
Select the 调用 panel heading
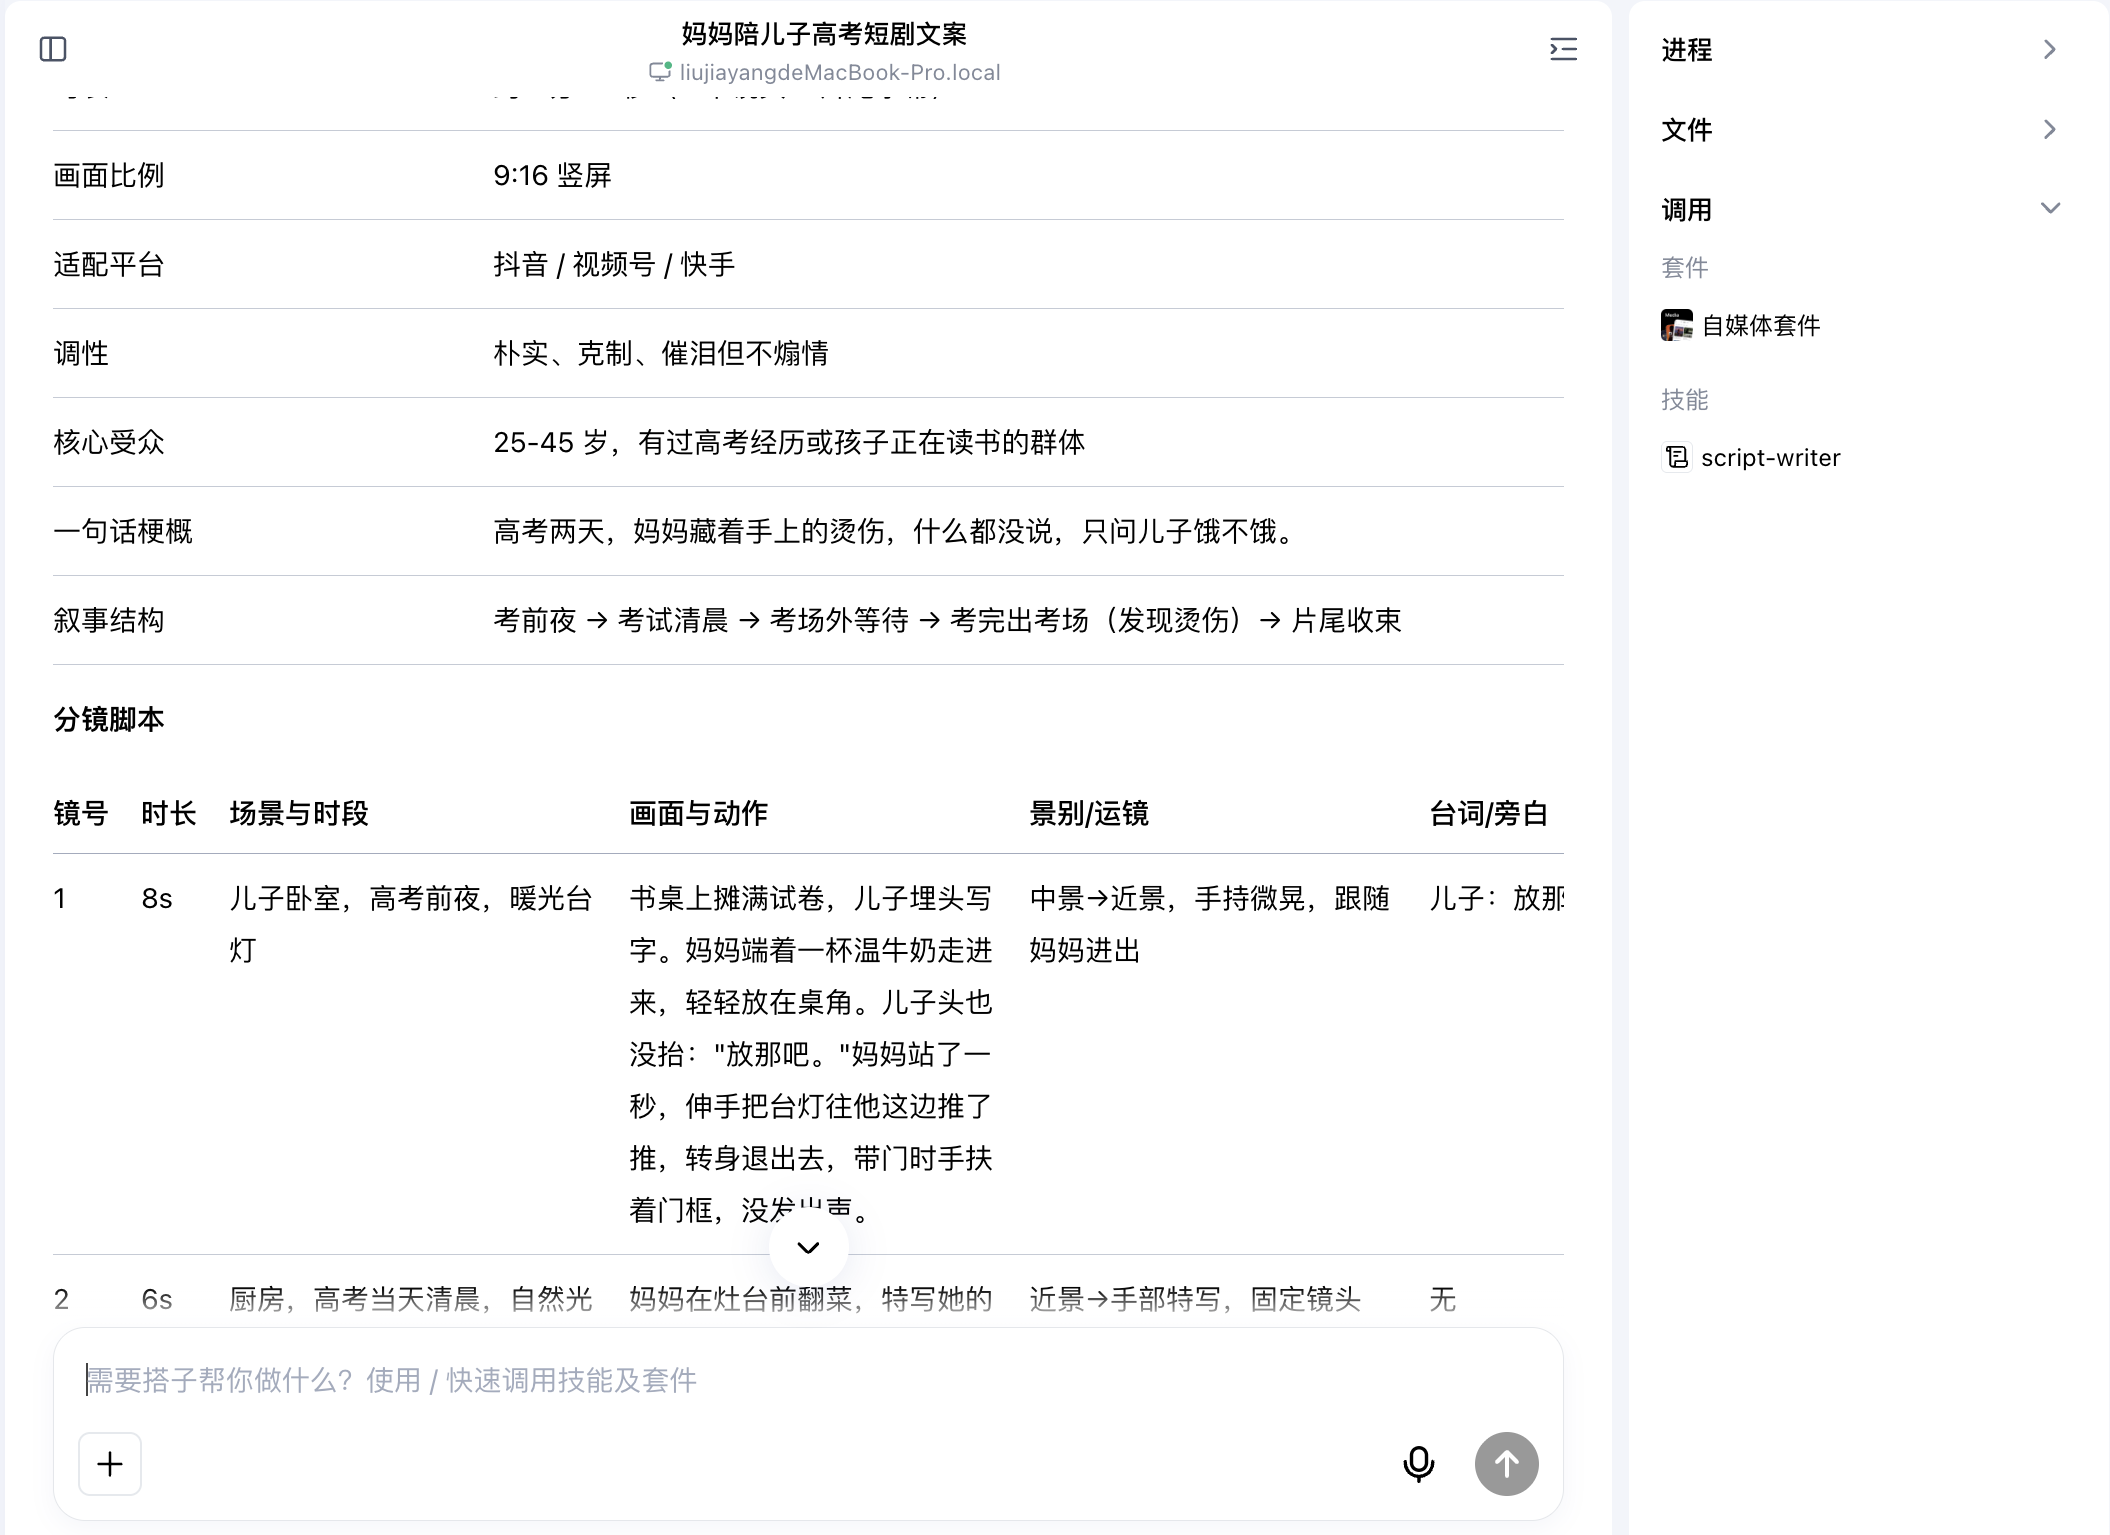click(1686, 209)
